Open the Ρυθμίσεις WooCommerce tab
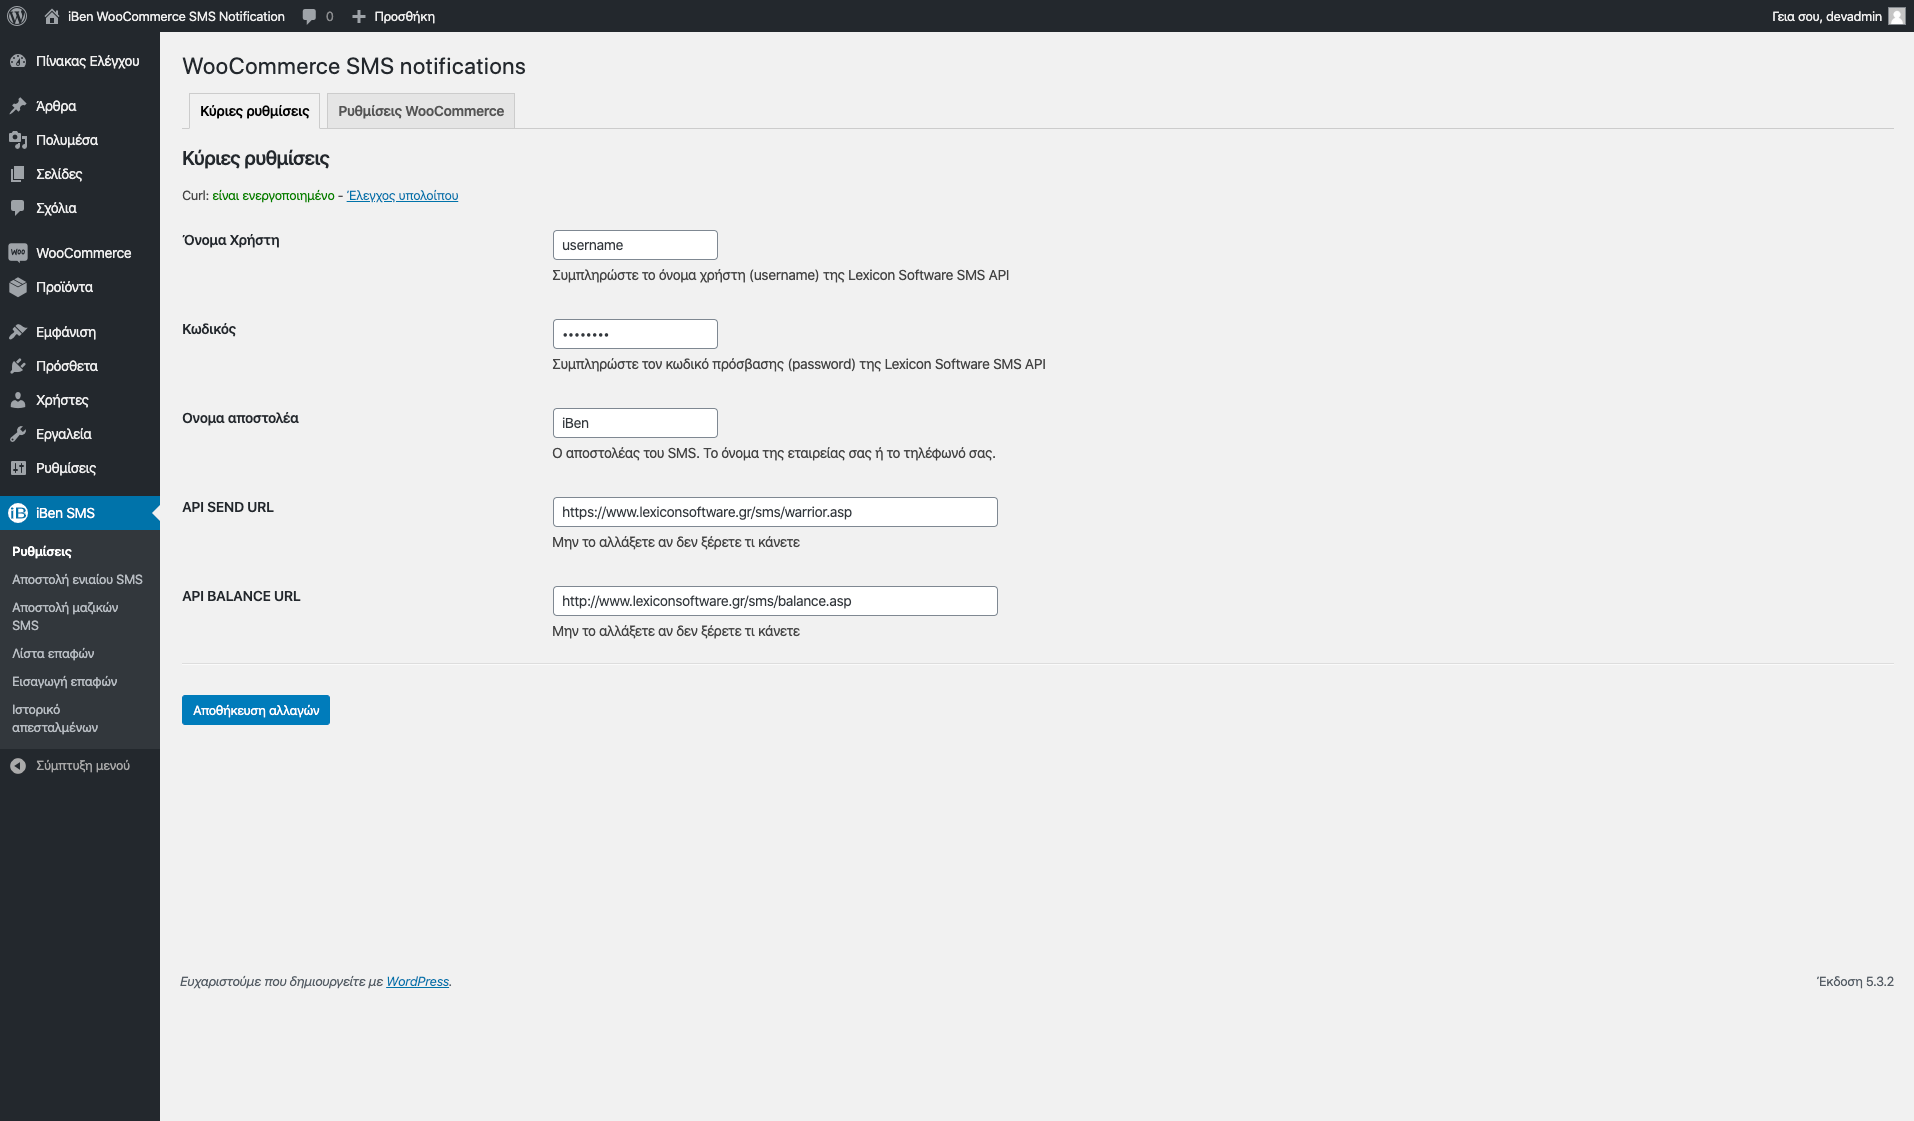Viewport: 1914px width, 1121px height. click(x=421, y=111)
